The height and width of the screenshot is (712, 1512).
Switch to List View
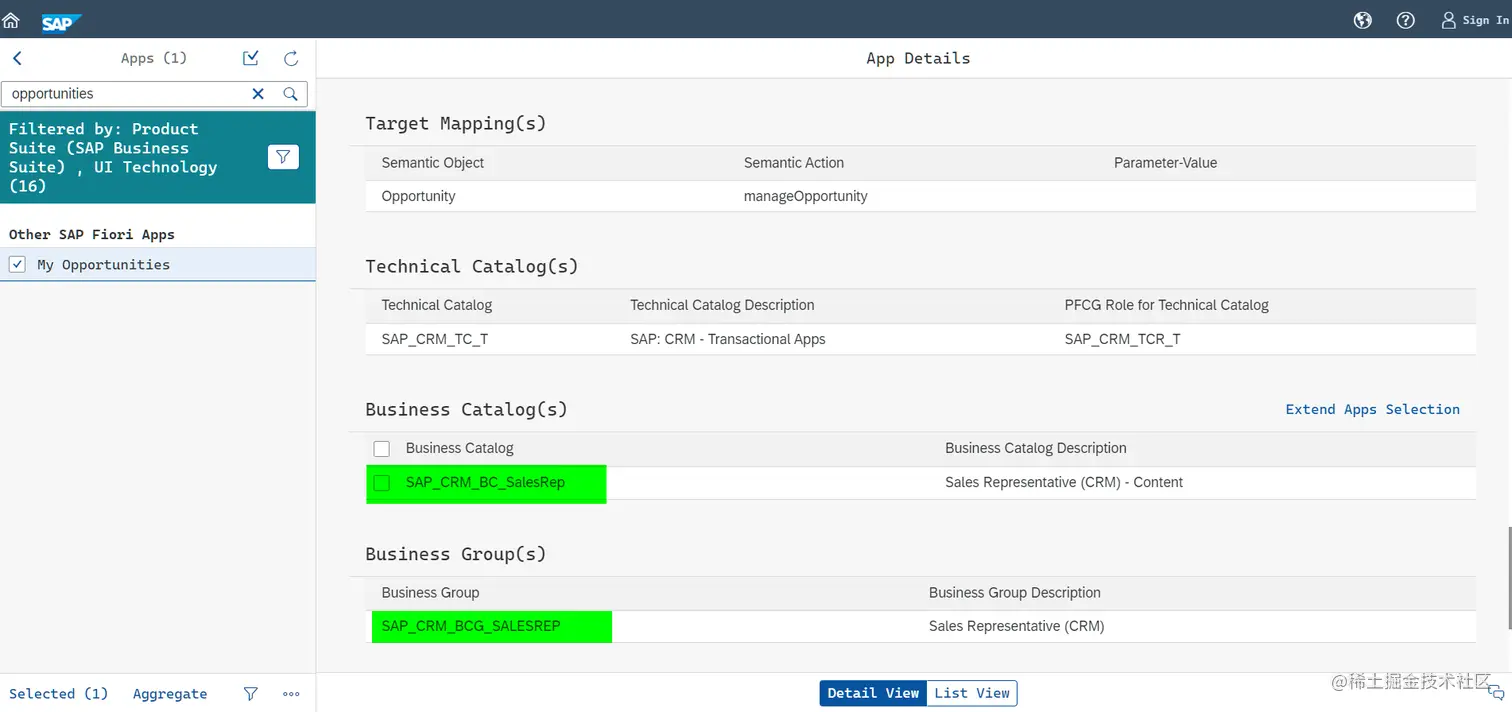(972, 693)
